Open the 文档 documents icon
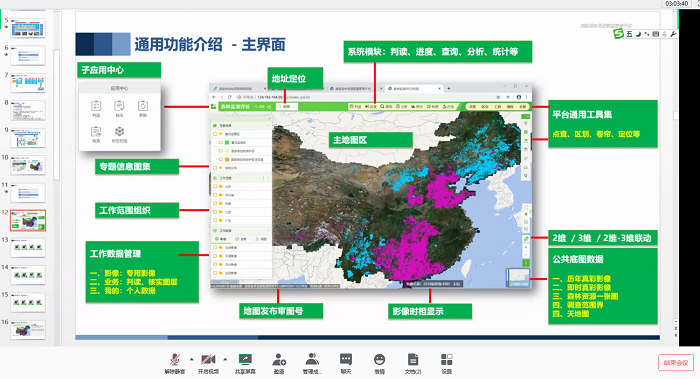 point(413,363)
